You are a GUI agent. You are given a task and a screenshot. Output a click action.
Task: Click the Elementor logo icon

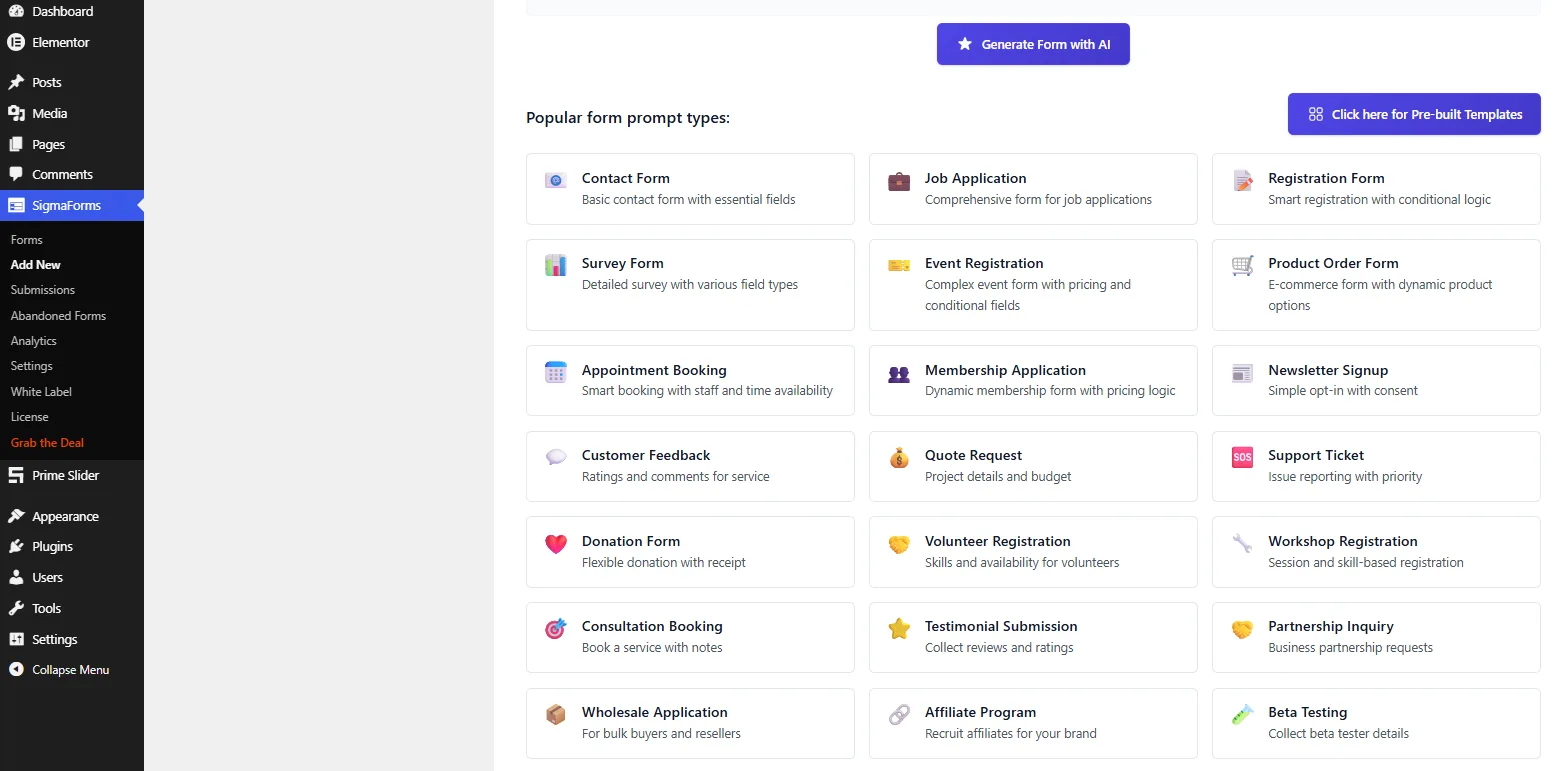(x=16, y=42)
